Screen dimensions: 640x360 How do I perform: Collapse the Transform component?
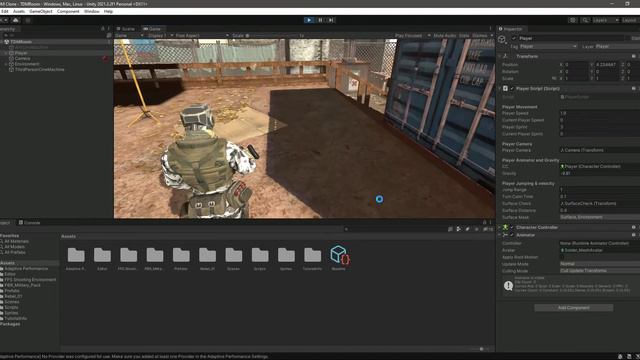(500, 56)
